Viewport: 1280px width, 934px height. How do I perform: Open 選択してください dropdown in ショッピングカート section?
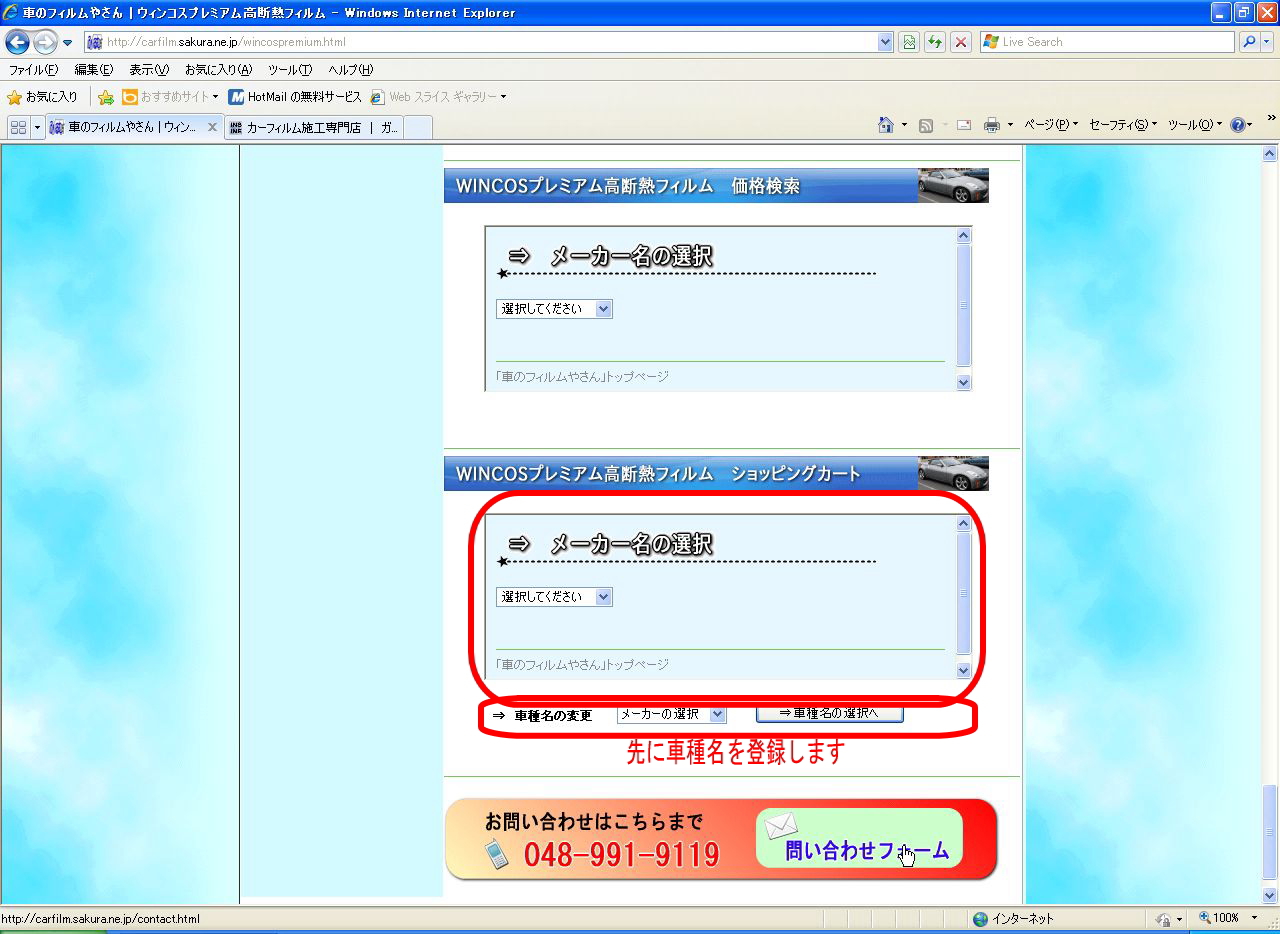coord(554,597)
